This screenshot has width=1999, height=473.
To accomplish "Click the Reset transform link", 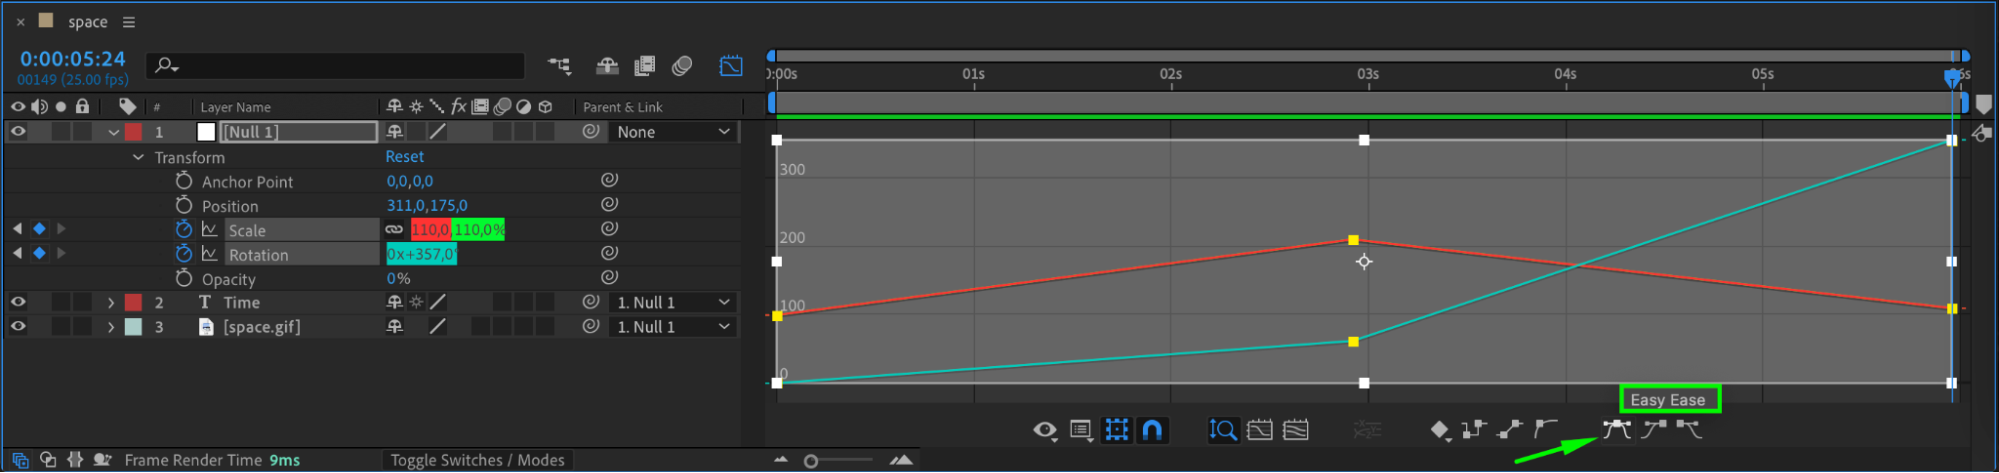I will tap(404, 157).
